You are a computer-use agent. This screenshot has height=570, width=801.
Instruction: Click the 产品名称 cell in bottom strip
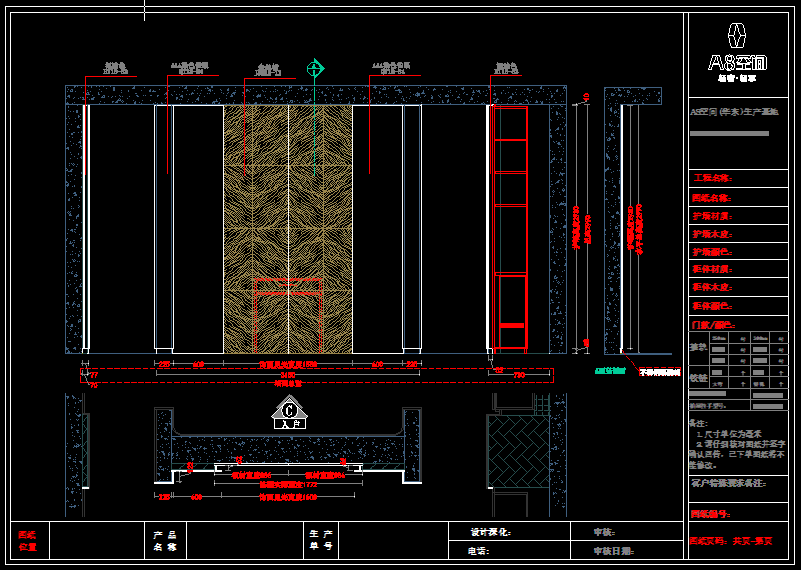[x=164, y=541]
